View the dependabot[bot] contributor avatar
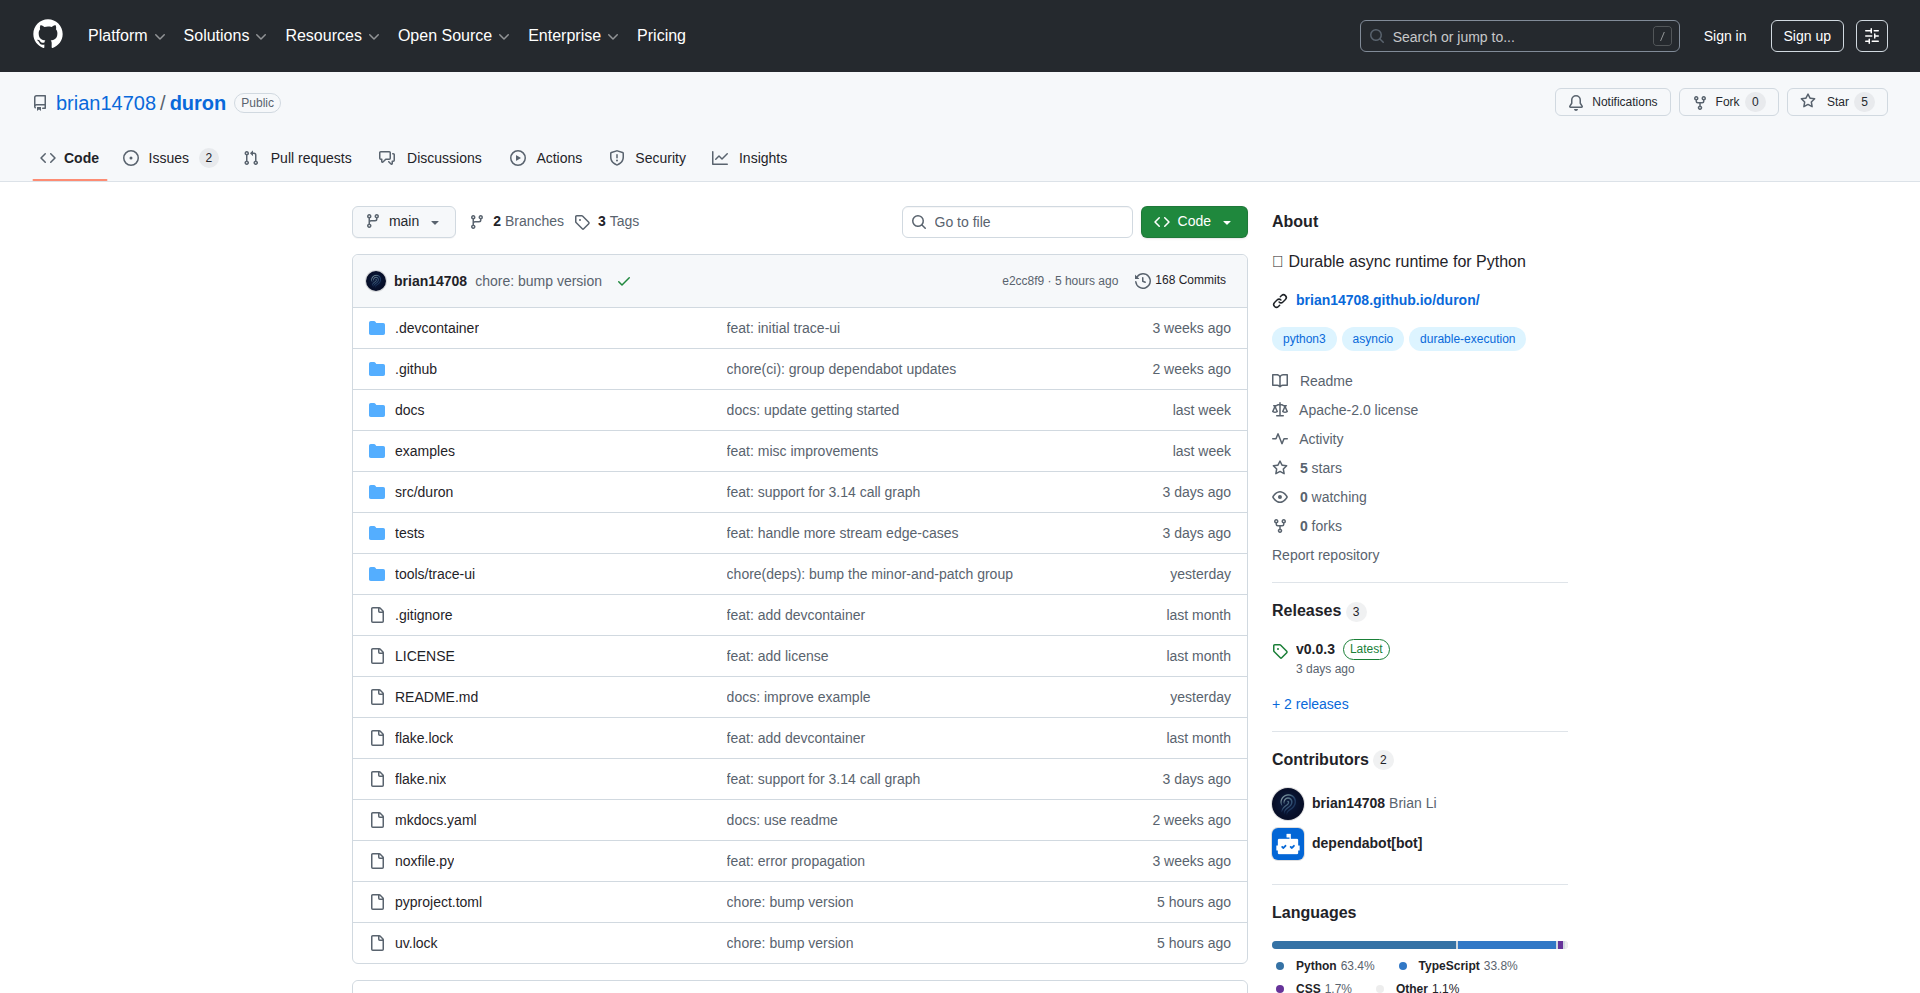Screen dimensions: 1920x993 click(x=1287, y=843)
